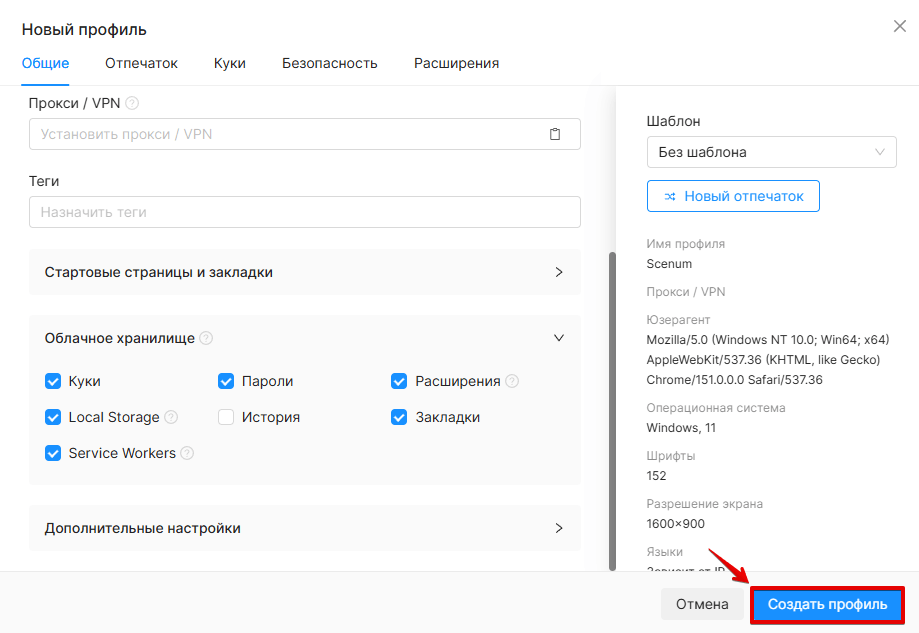Click the fonts value 152
Image resolution: width=919 pixels, height=633 pixels.
point(656,476)
